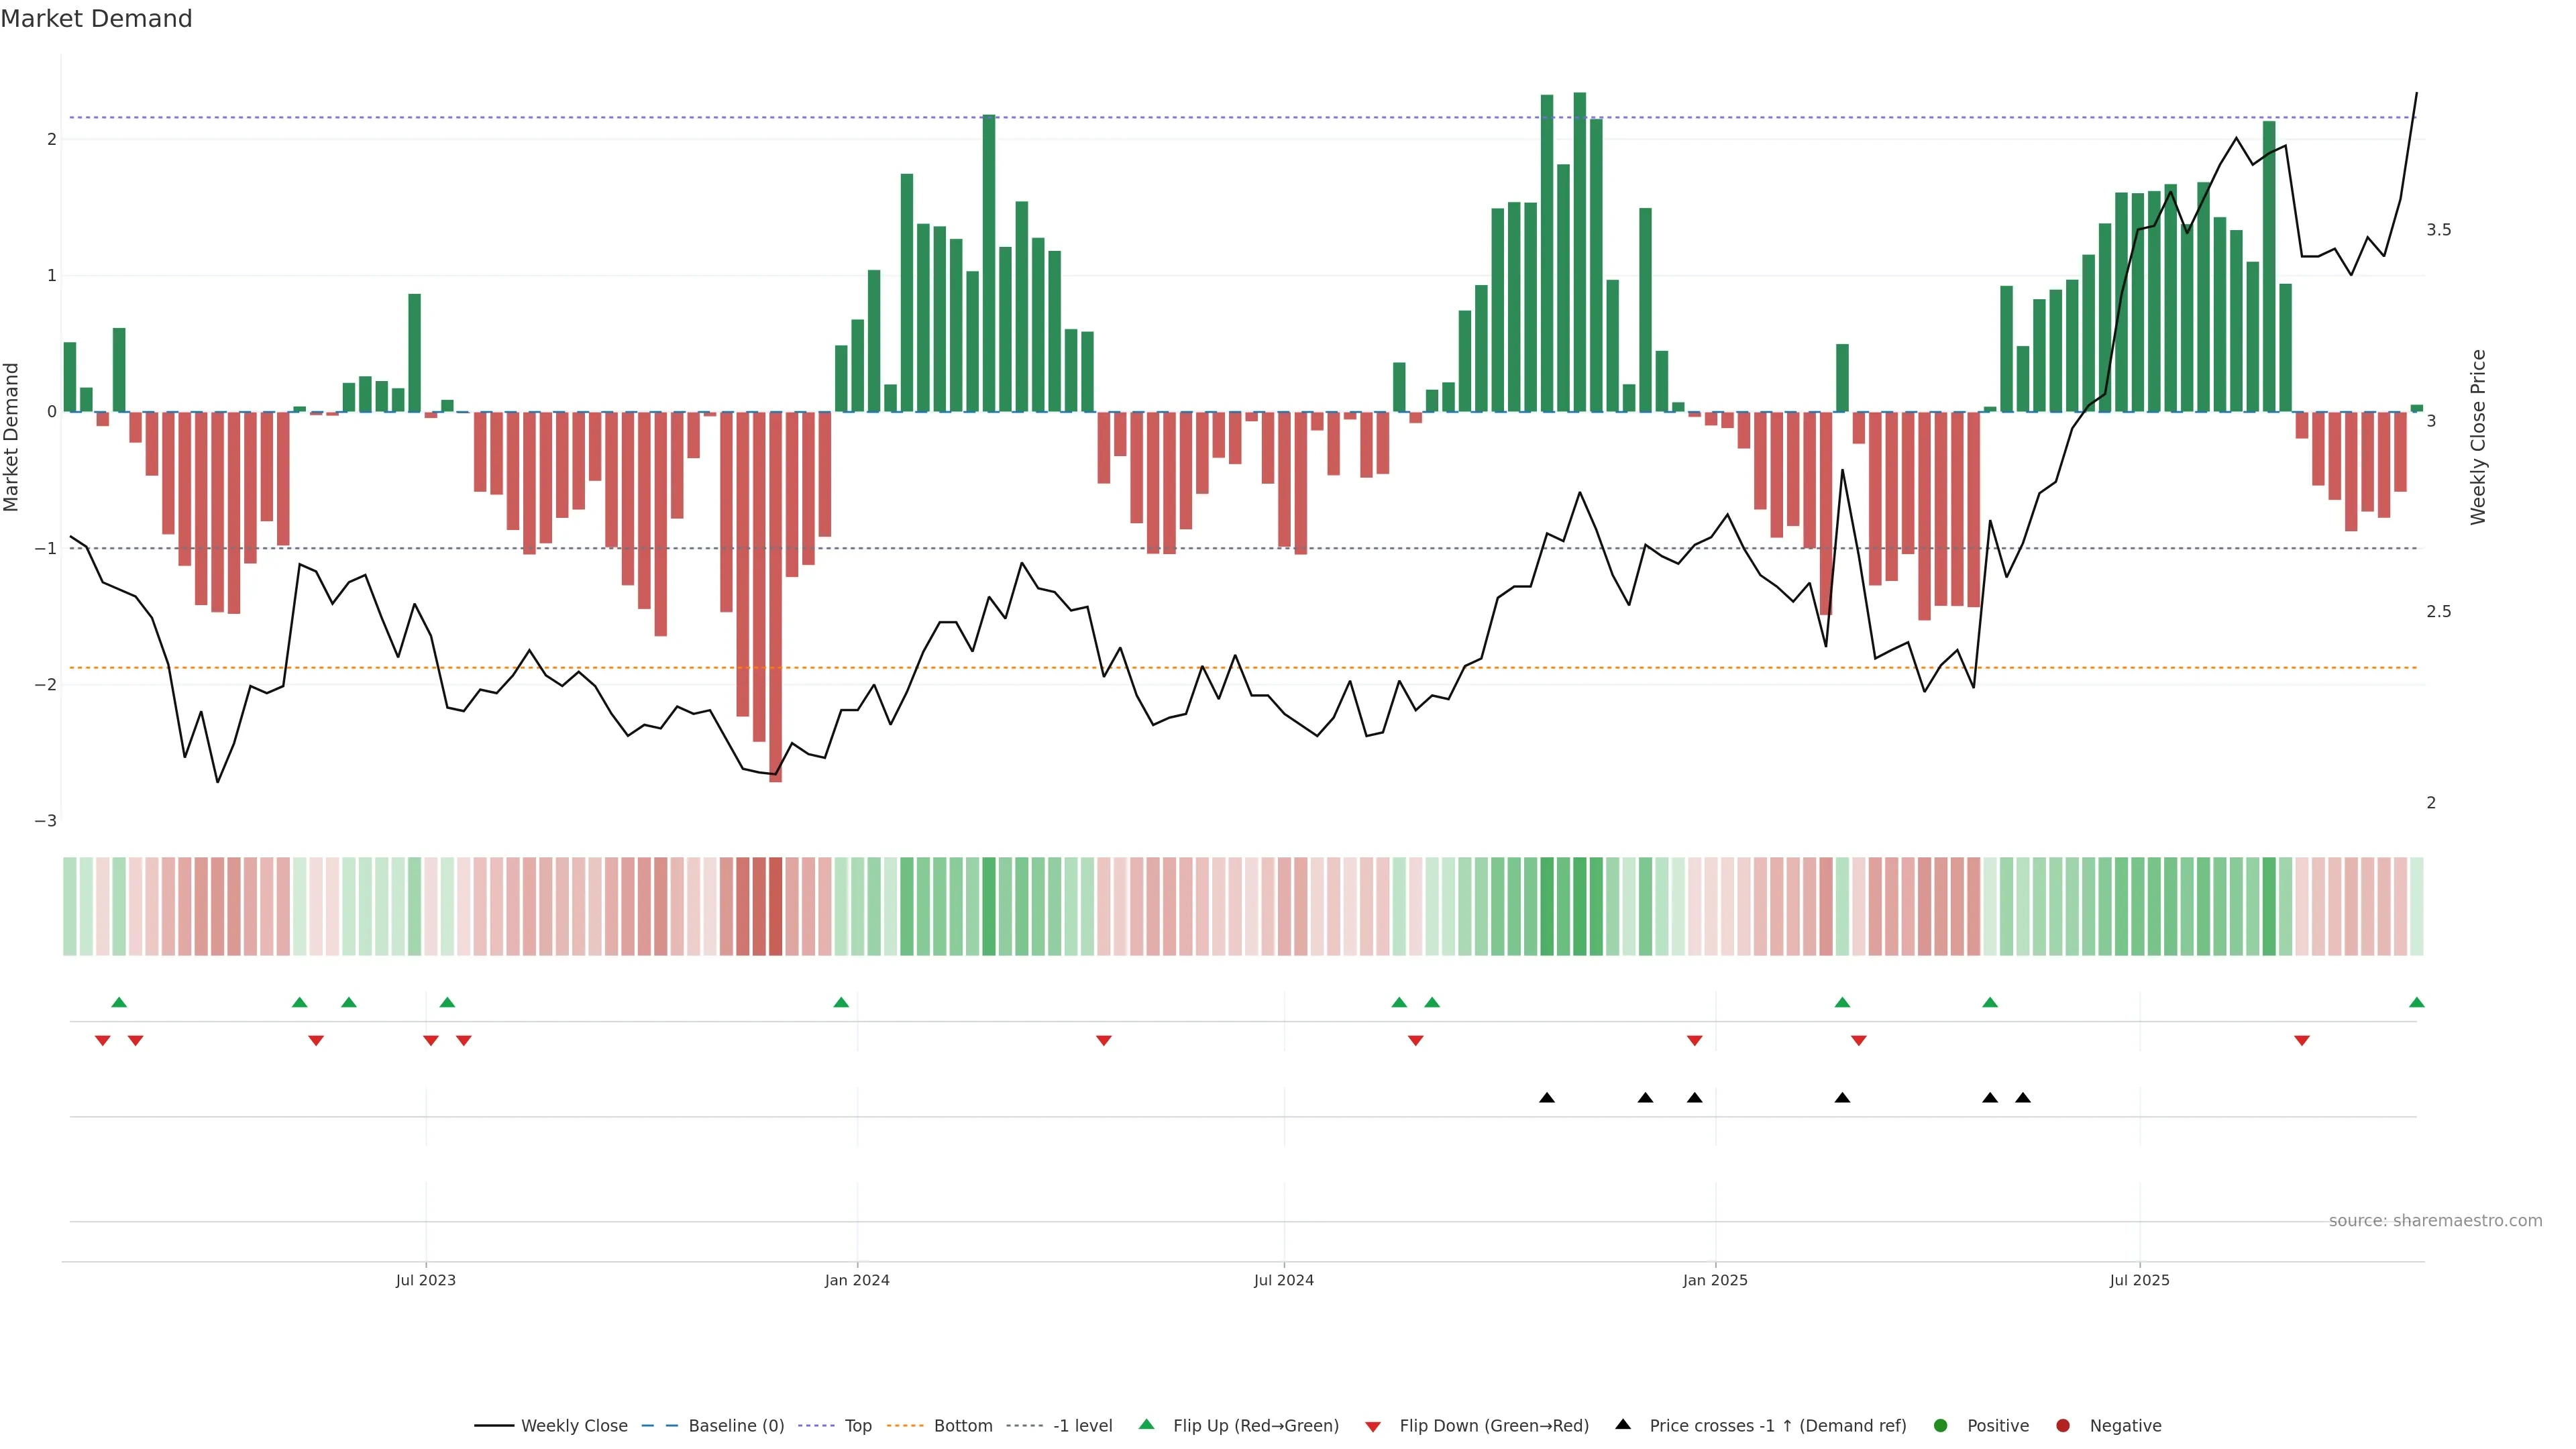Toggle the -1 level legend entry
This screenshot has width=2576, height=1449.
[x=1082, y=1426]
